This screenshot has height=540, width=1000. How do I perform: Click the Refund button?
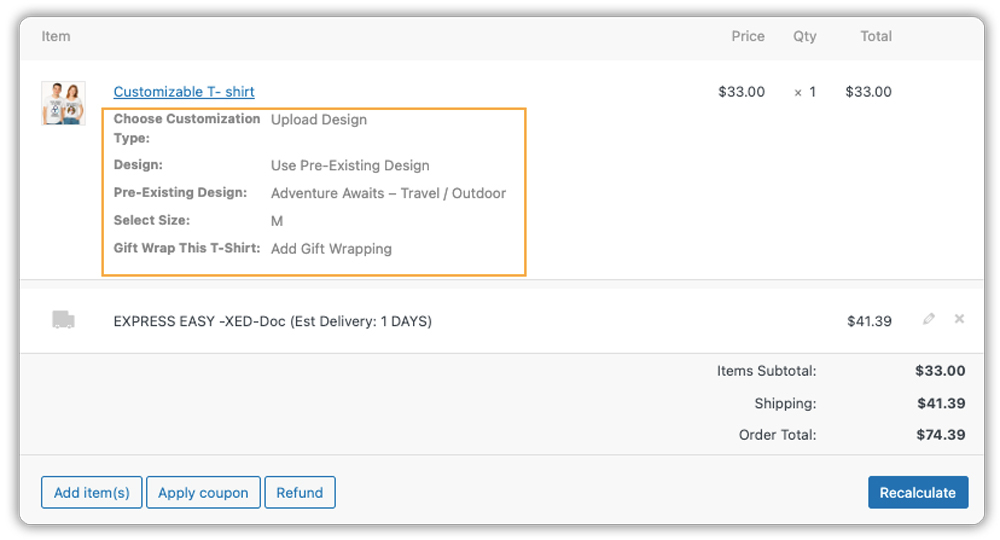[x=300, y=492]
